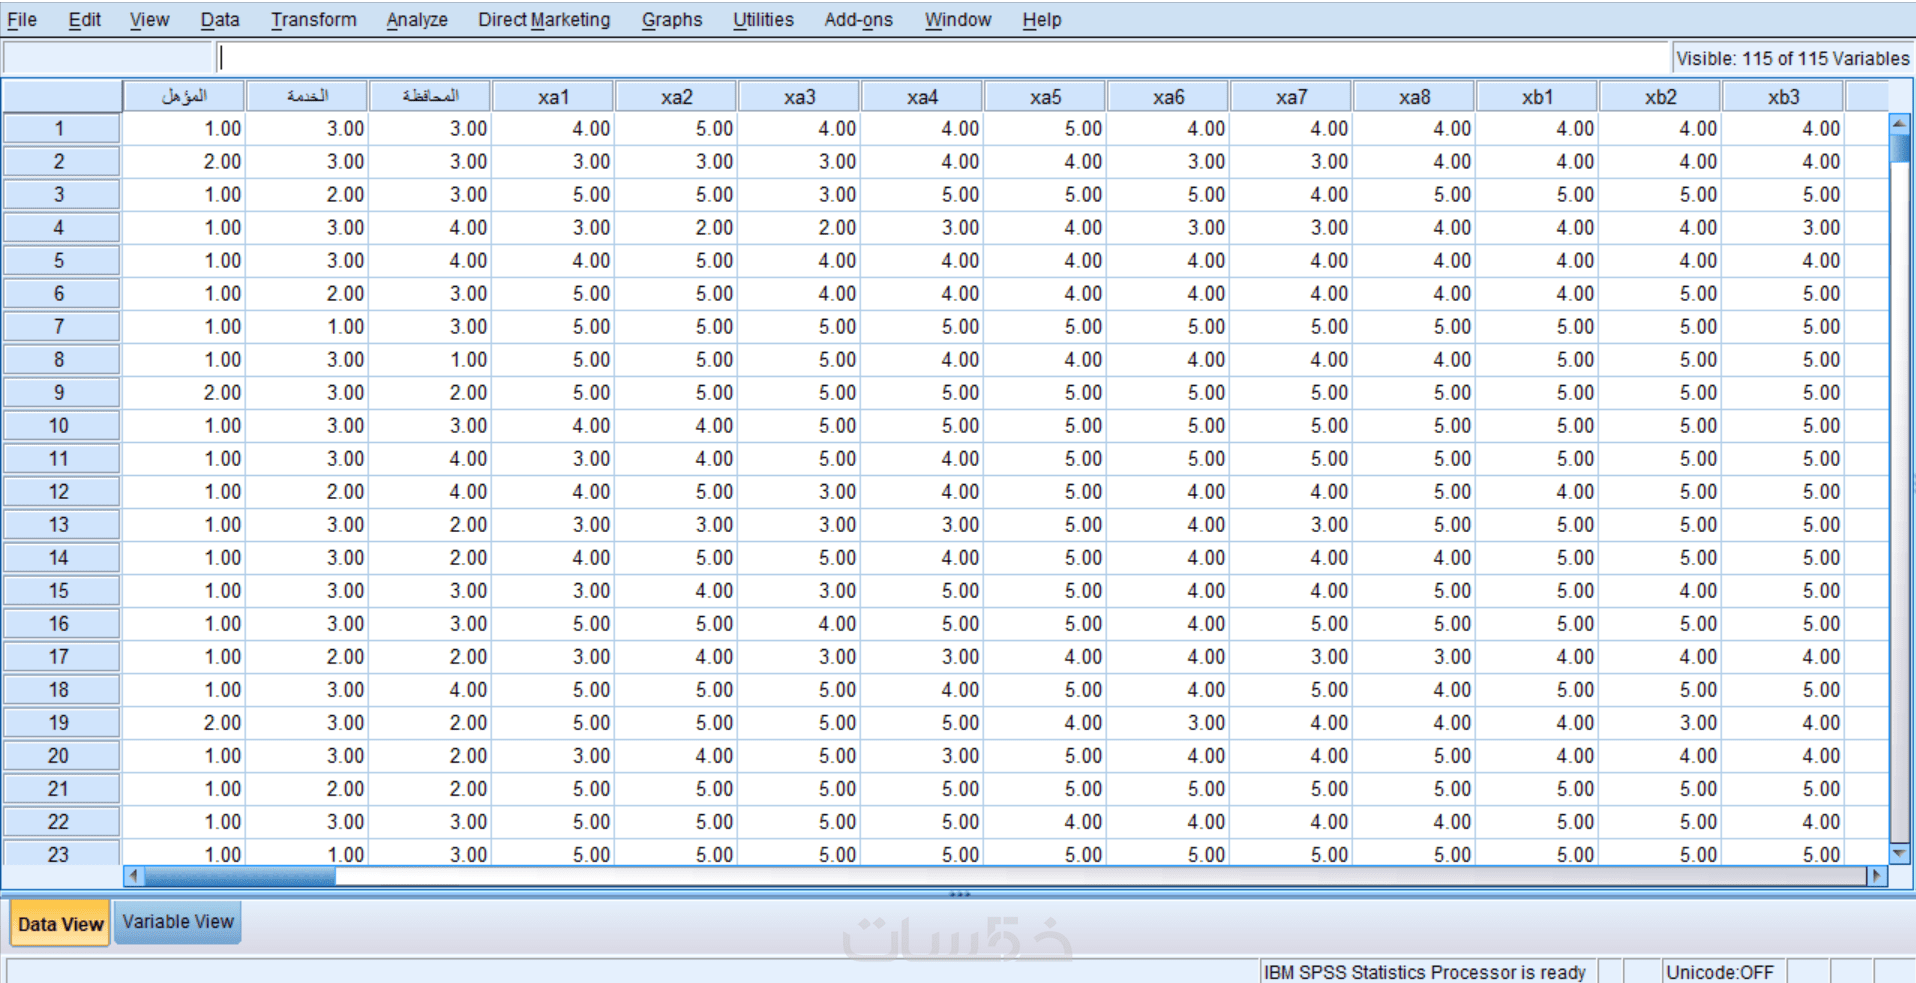Click the xb2 cell in row 19

1660,722
